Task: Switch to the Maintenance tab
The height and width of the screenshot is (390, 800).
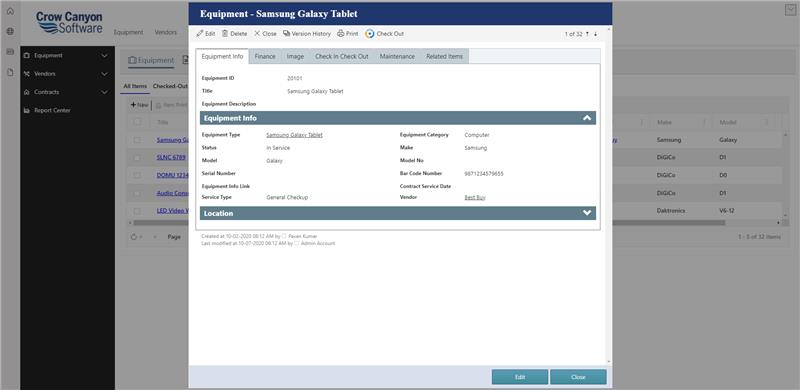Action: (x=397, y=57)
